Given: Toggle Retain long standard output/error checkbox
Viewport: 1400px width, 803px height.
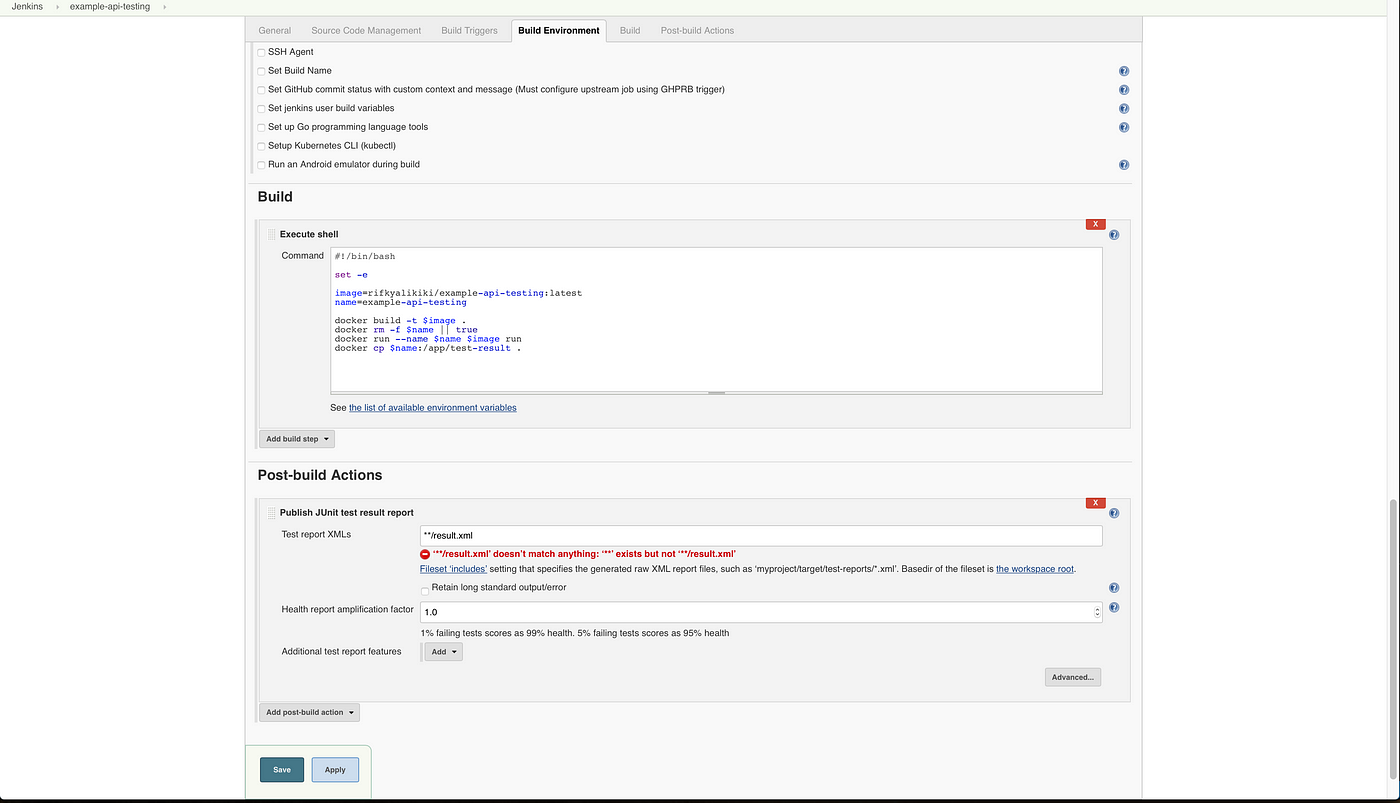Looking at the screenshot, I should pyautogui.click(x=425, y=590).
